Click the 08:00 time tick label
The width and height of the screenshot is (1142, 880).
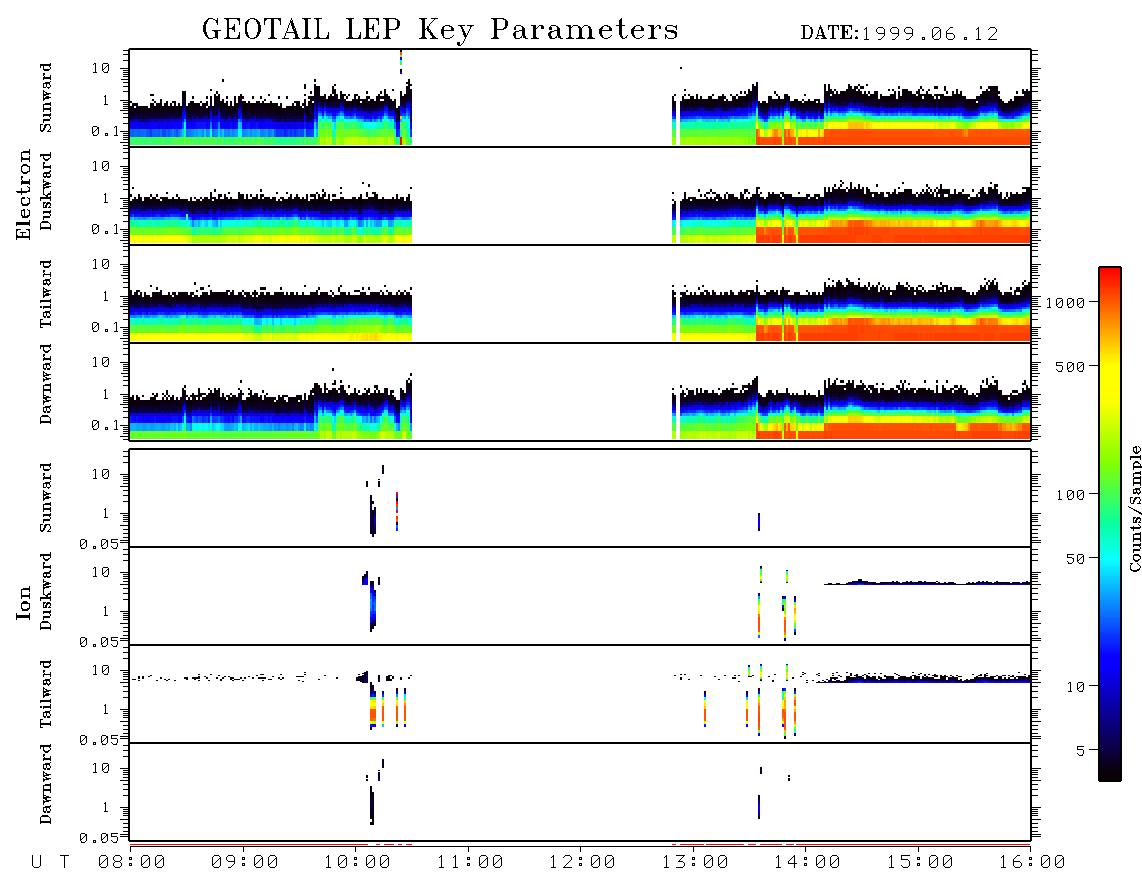(x=132, y=863)
